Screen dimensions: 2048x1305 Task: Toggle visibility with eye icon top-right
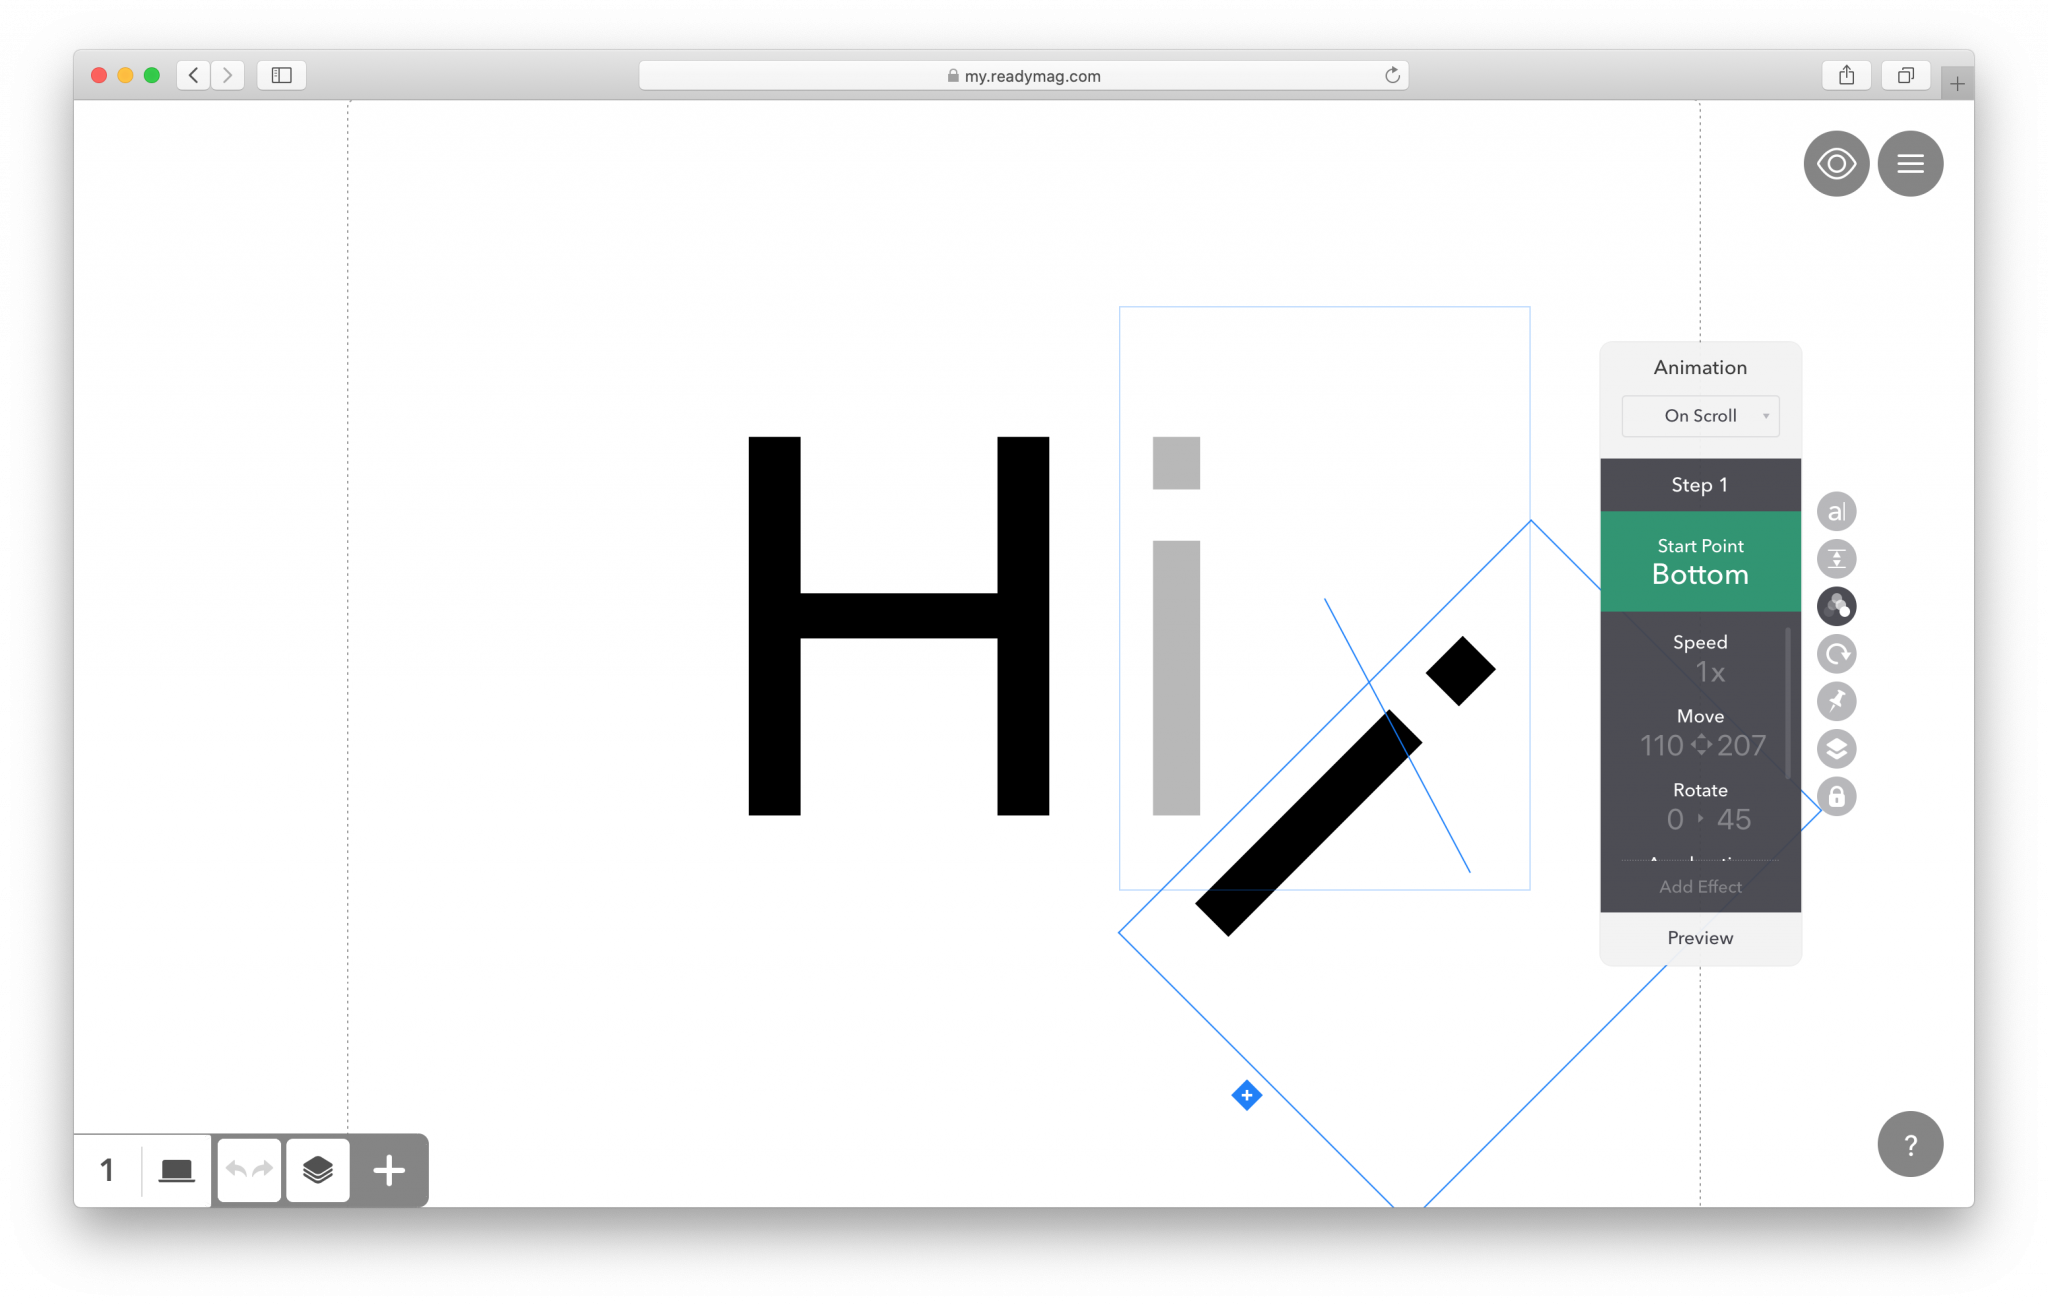[1833, 163]
